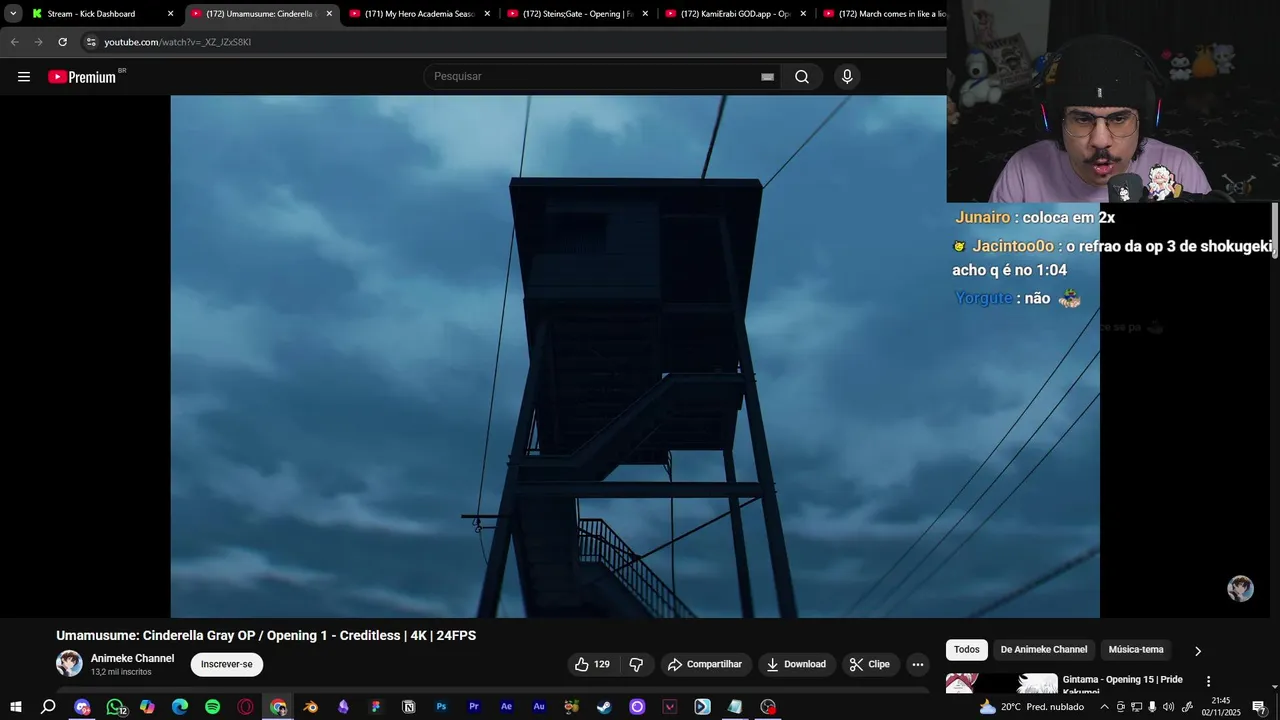This screenshot has width=1280, height=720.
Task: Open options for Gintama Opening 15 video
Action: (x=1208, y=681)
